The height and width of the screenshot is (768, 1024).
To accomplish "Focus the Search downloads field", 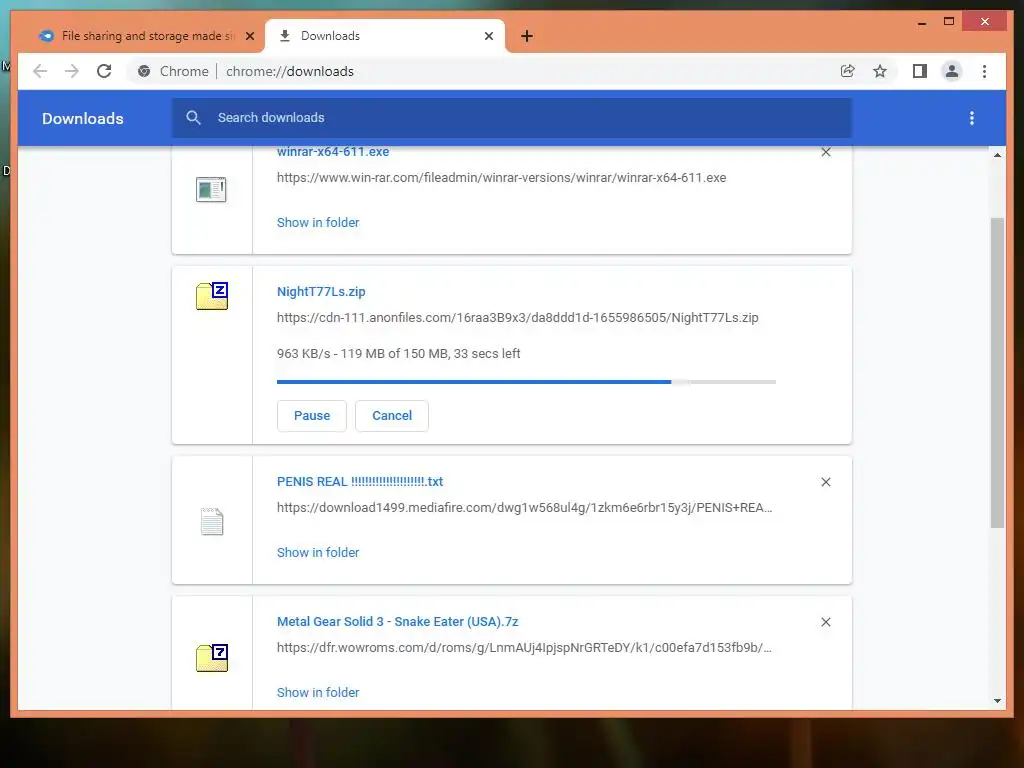I will (x=511, y=118).
